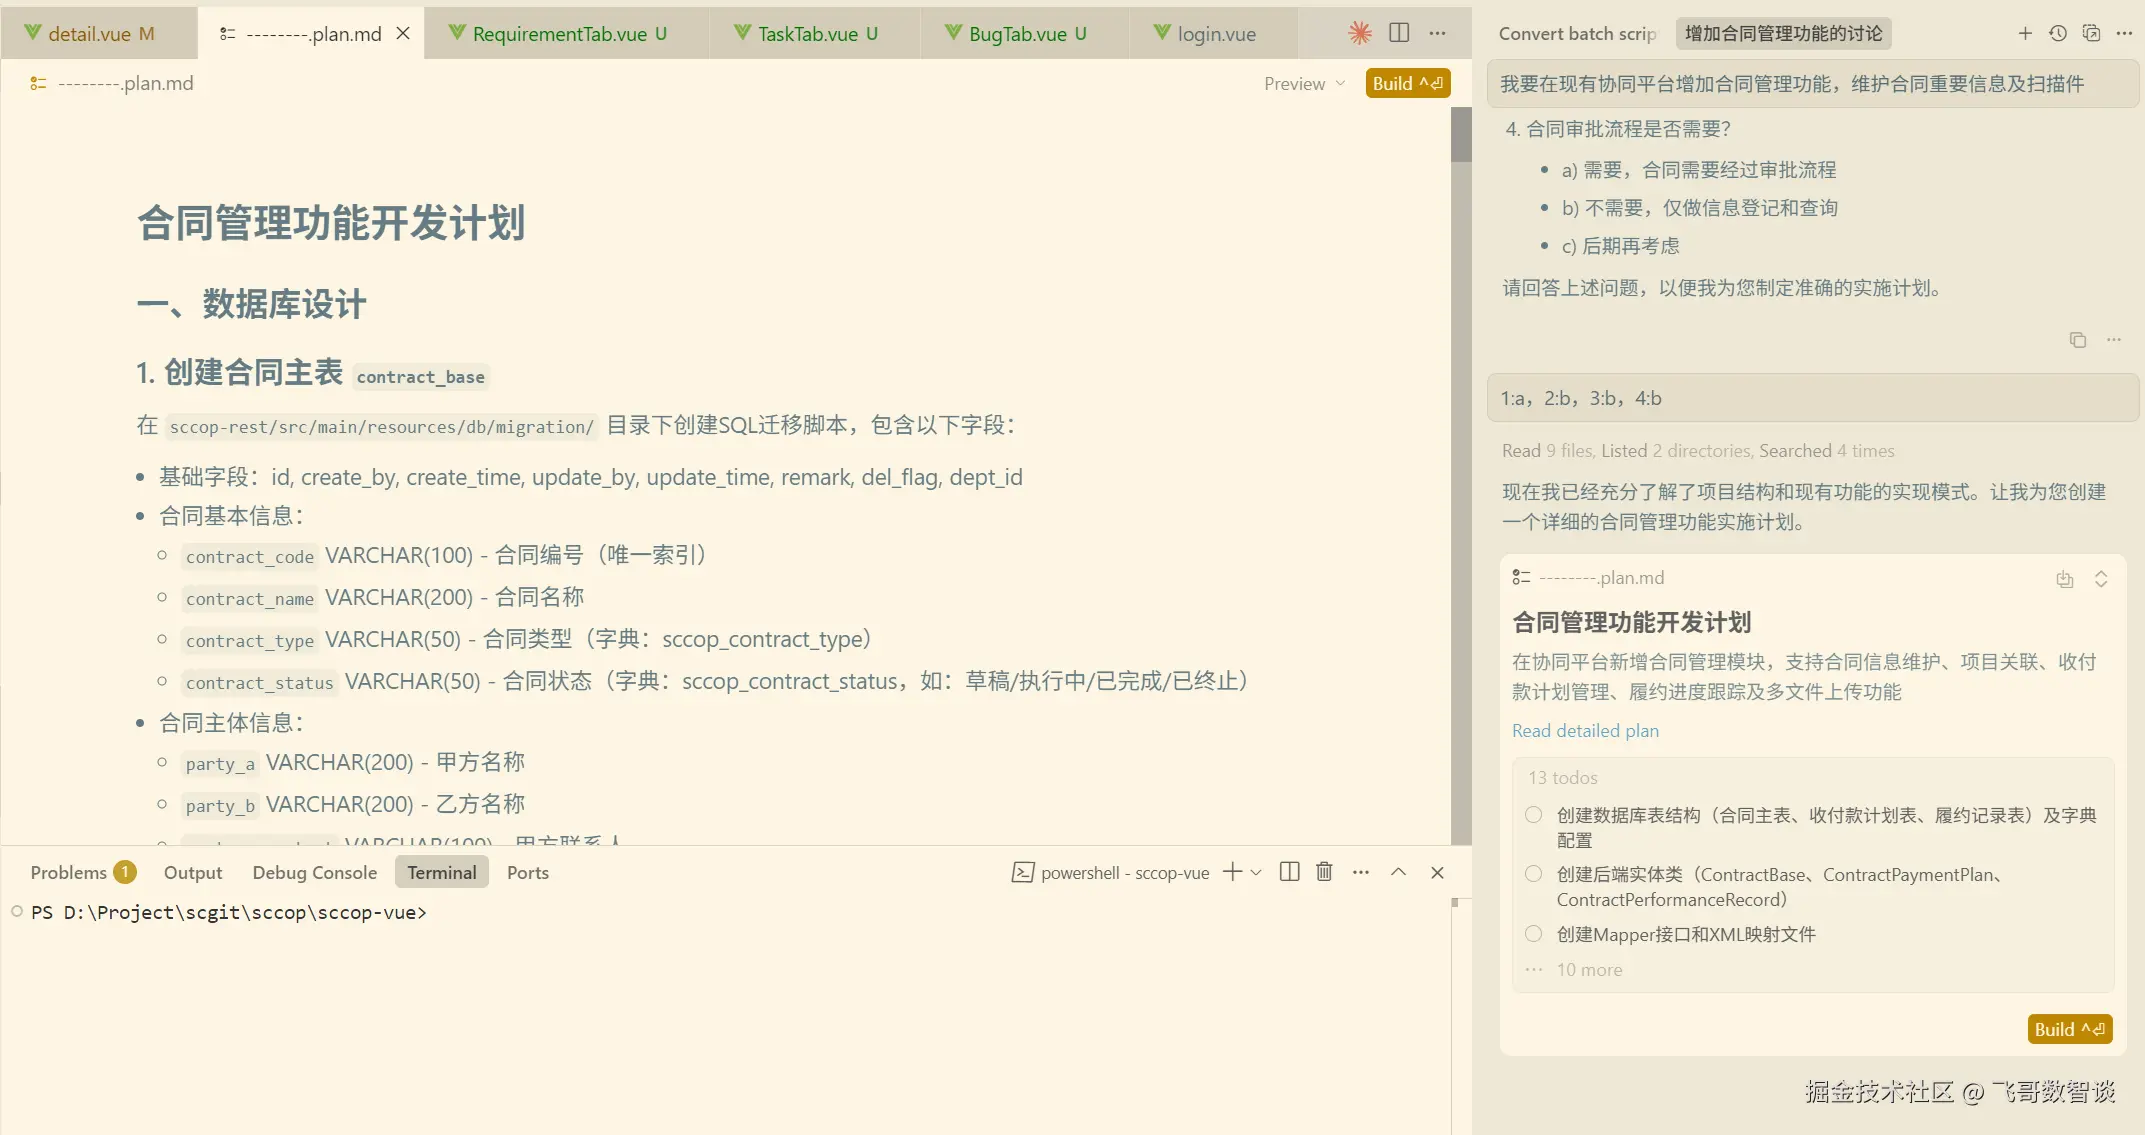Open plan.md card file icon in chat
This screenshot has height=1135, width=2145.
[1522, 577]
